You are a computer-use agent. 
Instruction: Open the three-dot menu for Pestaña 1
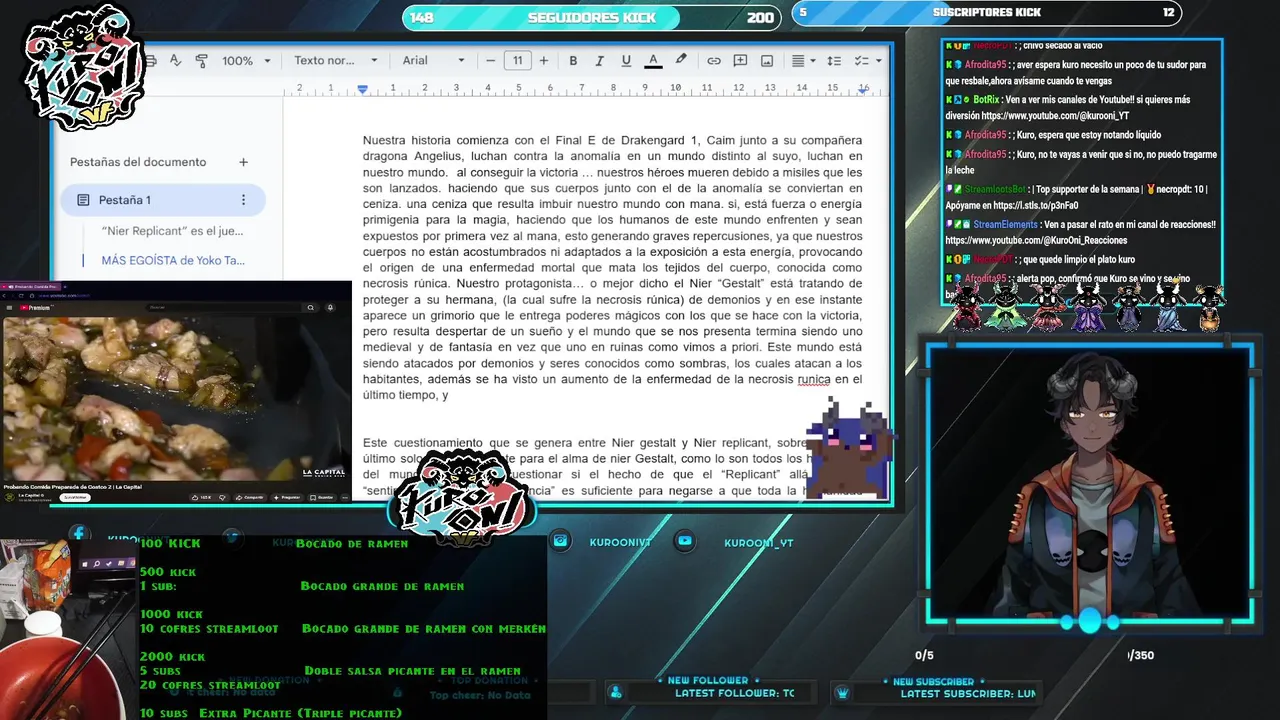click(243, 200)
